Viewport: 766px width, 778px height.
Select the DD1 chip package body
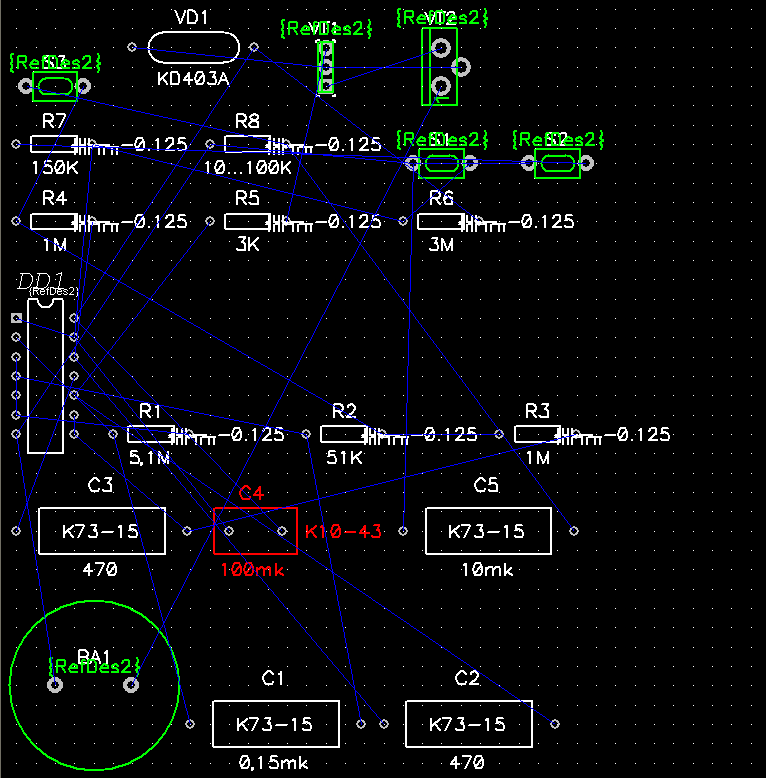pos(45,376)
